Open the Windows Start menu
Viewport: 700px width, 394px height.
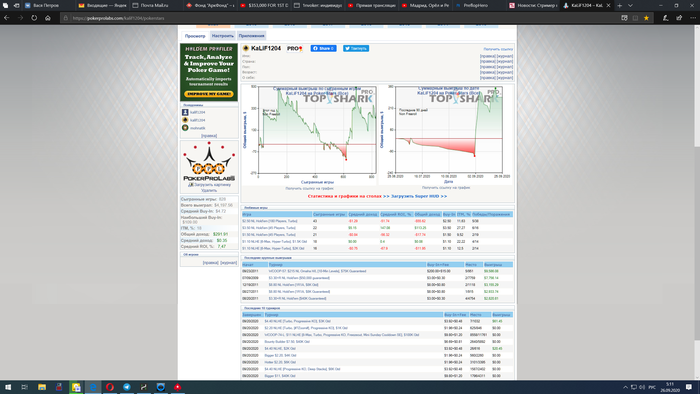pos(8,387)
